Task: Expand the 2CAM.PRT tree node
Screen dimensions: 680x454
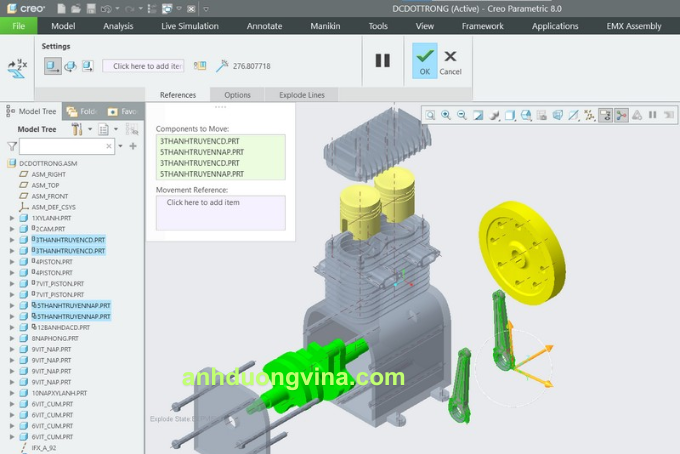Action: point(12,229)
